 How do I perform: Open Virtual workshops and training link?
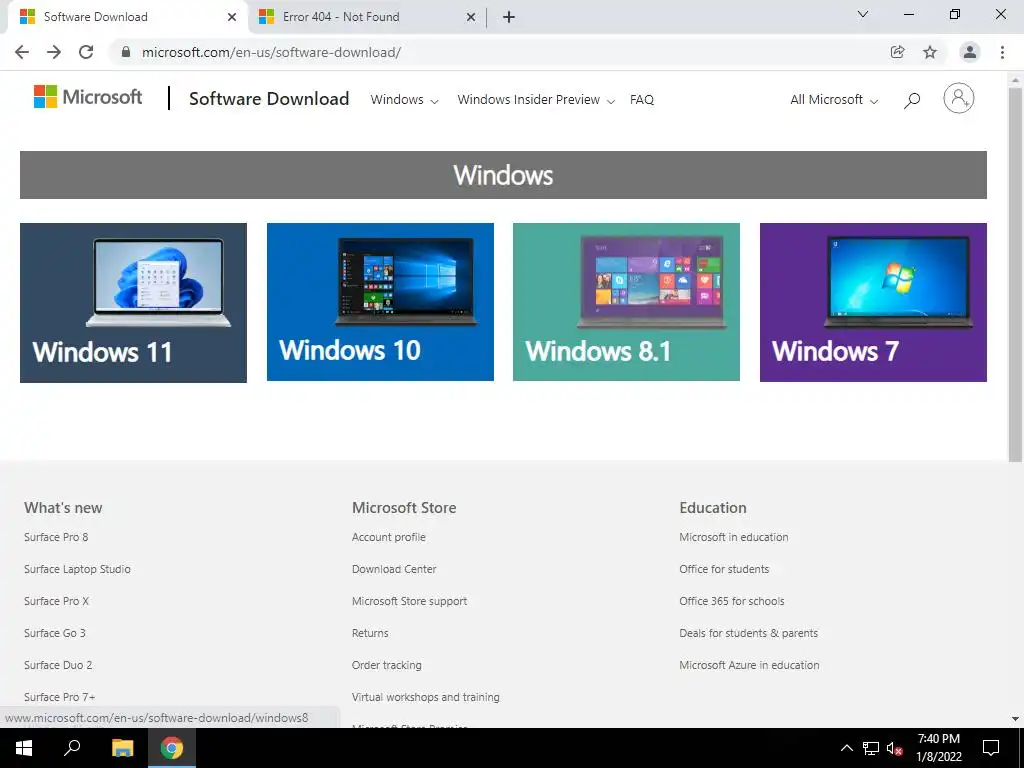[x=426, y=697]
